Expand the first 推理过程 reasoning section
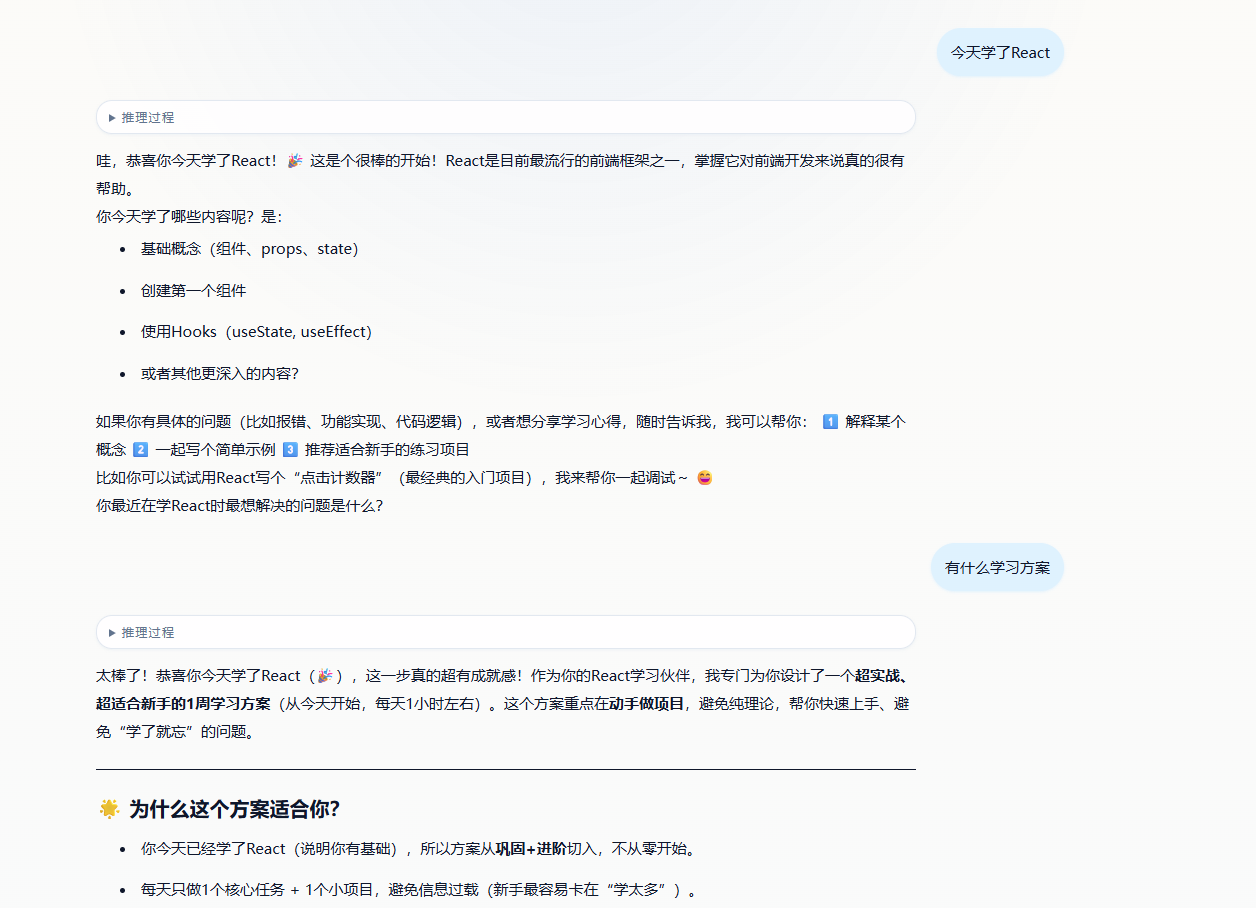 point(505,117)
